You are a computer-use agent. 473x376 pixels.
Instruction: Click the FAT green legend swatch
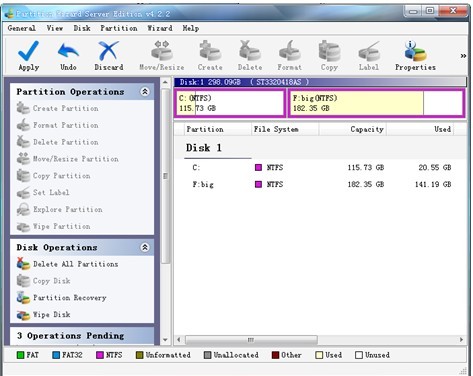tap(20, 355)
